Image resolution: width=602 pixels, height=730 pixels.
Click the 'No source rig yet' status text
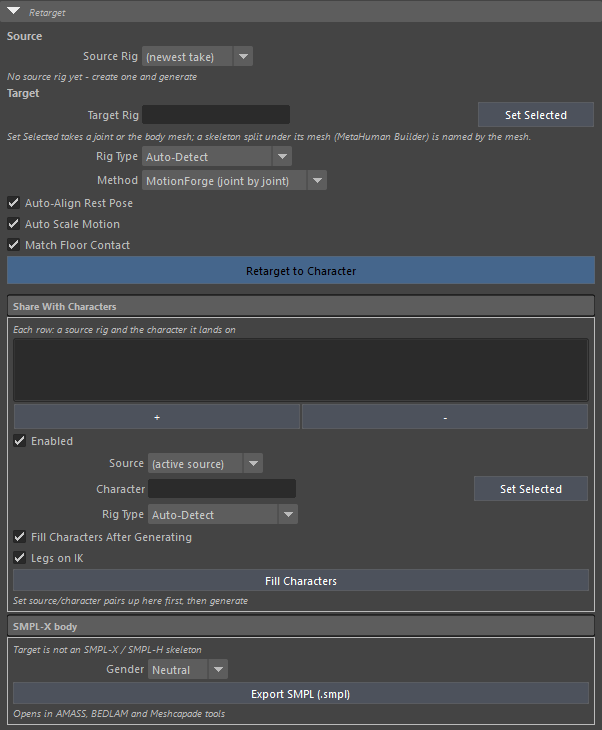click(x=102, y=77)
